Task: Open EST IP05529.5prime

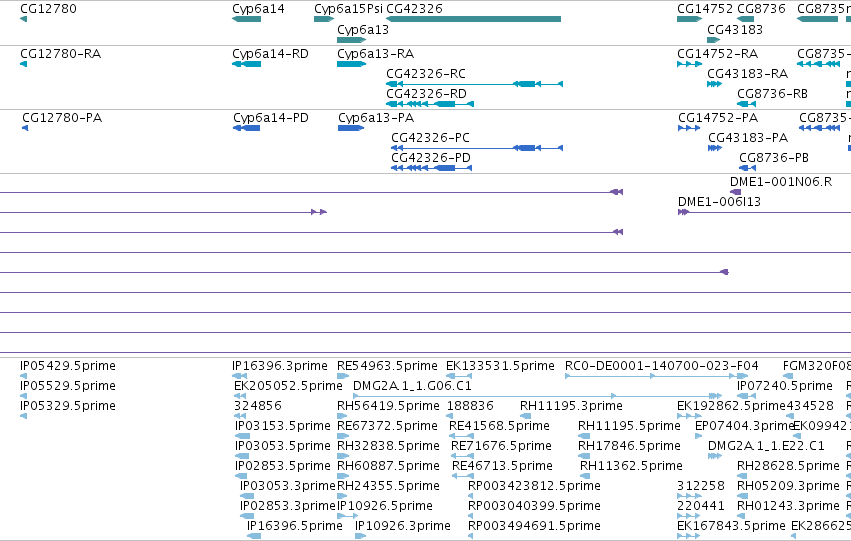Action: 68,386
